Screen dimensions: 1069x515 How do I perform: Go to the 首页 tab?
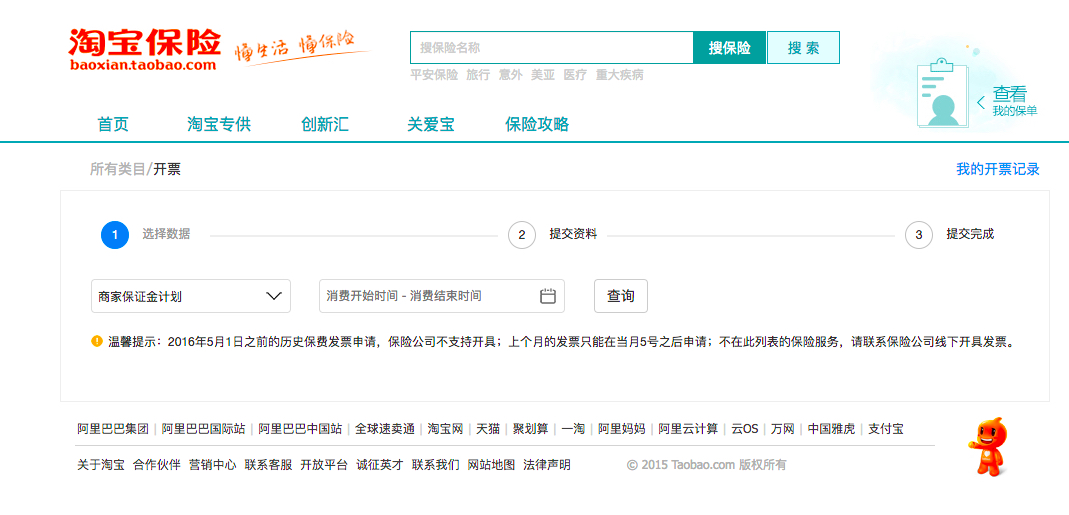pyautogui.click(x=113, y=124)
